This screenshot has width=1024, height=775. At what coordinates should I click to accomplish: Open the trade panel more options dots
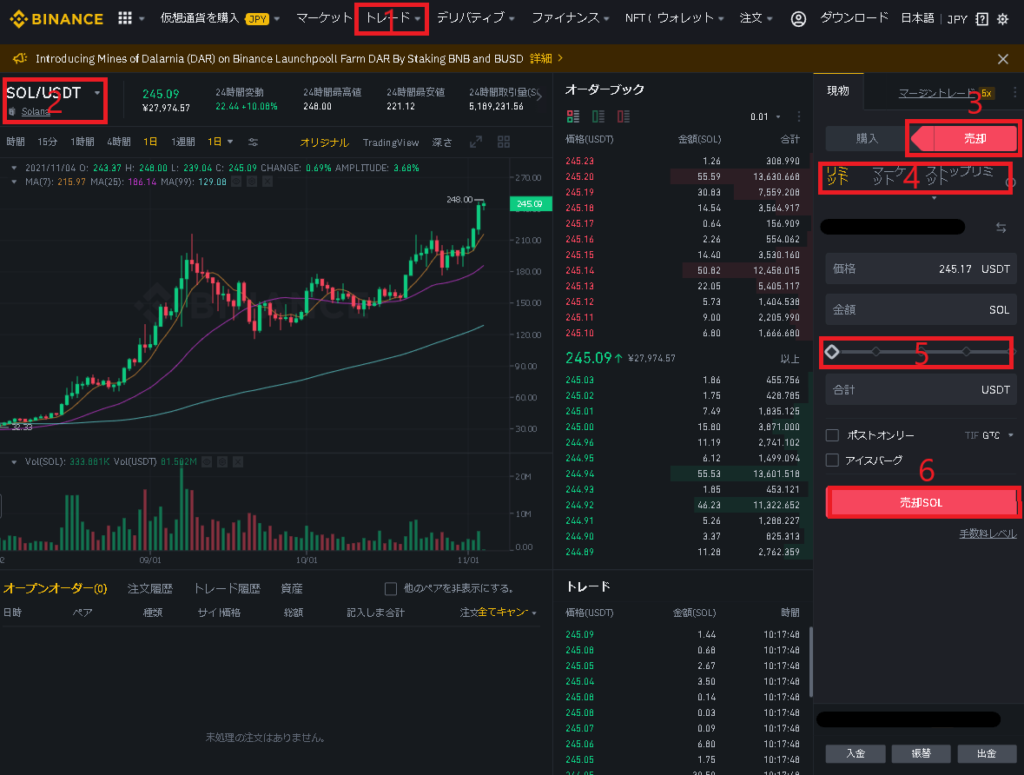[1015, 93]
